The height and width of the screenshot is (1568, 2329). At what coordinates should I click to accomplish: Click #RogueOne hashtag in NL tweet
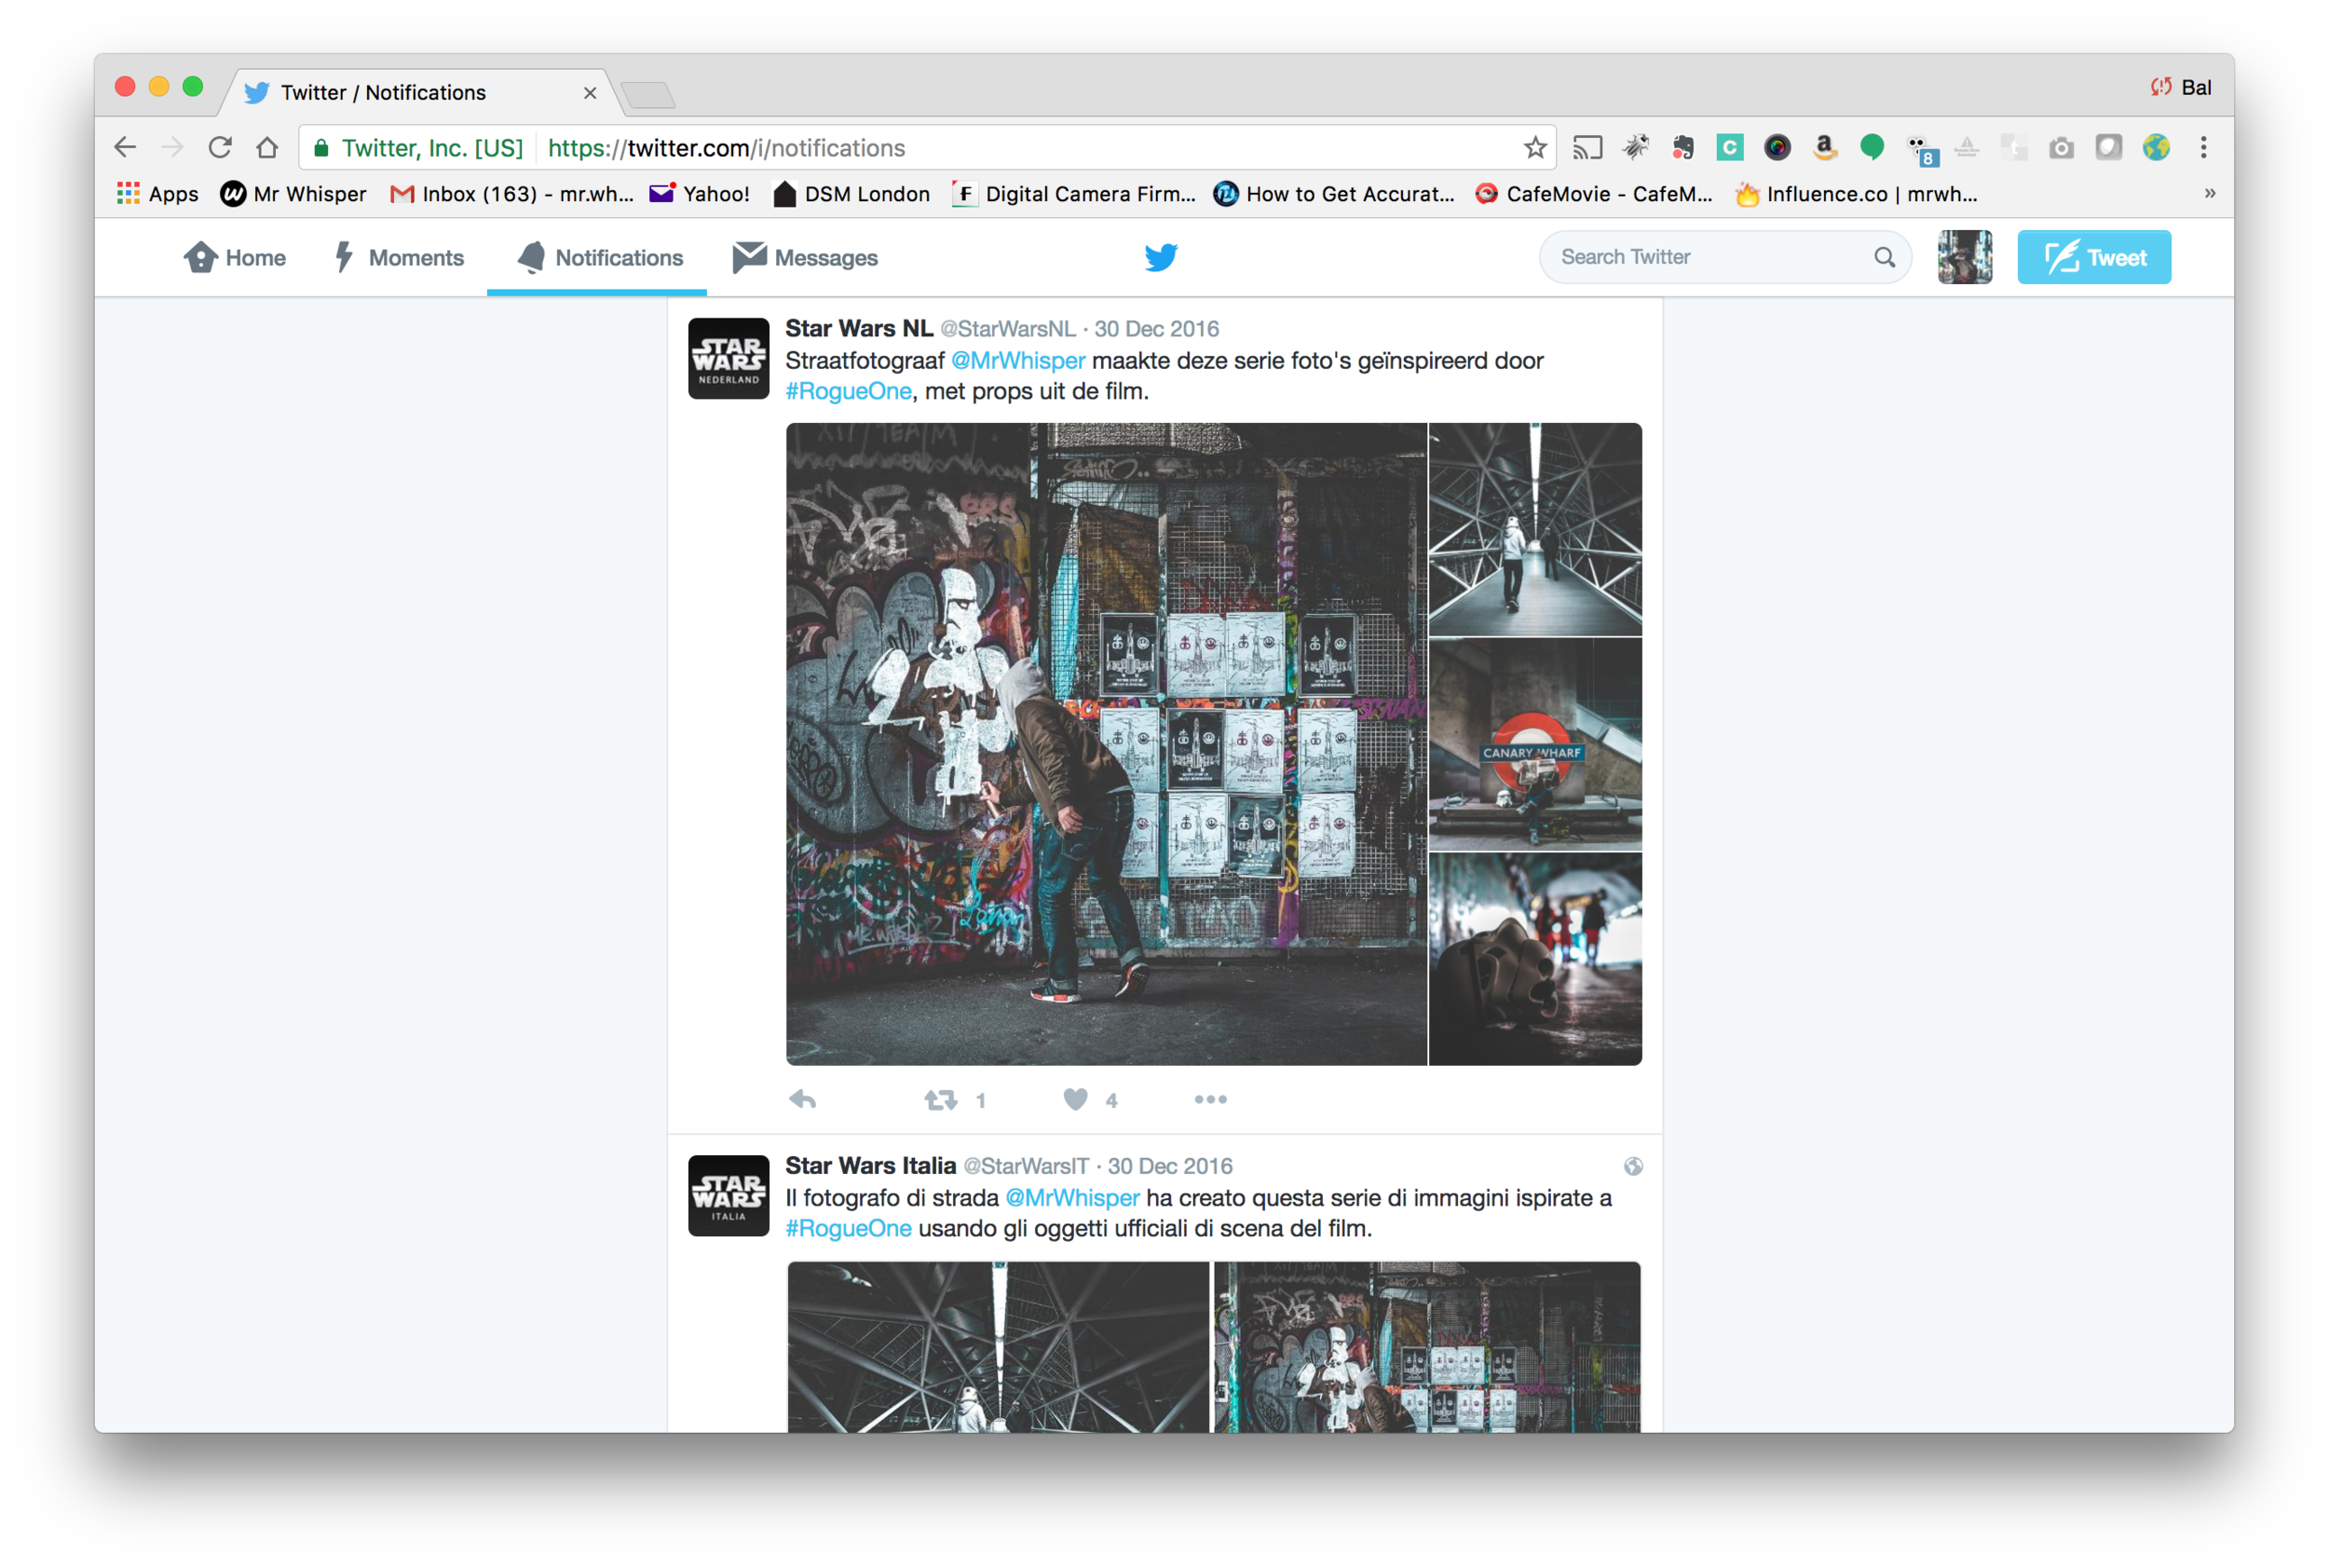[848, 392]
